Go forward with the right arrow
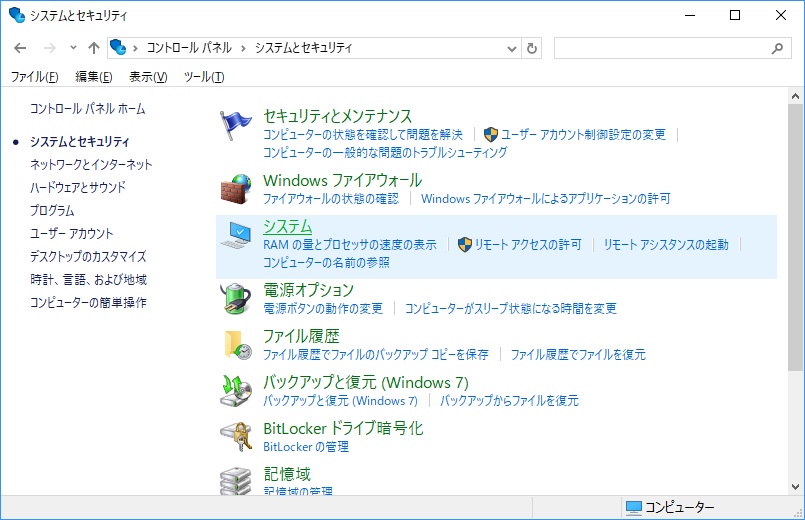The height and width of the screenshot is (520, 805). pyautogui.click(x=50, y=48)
